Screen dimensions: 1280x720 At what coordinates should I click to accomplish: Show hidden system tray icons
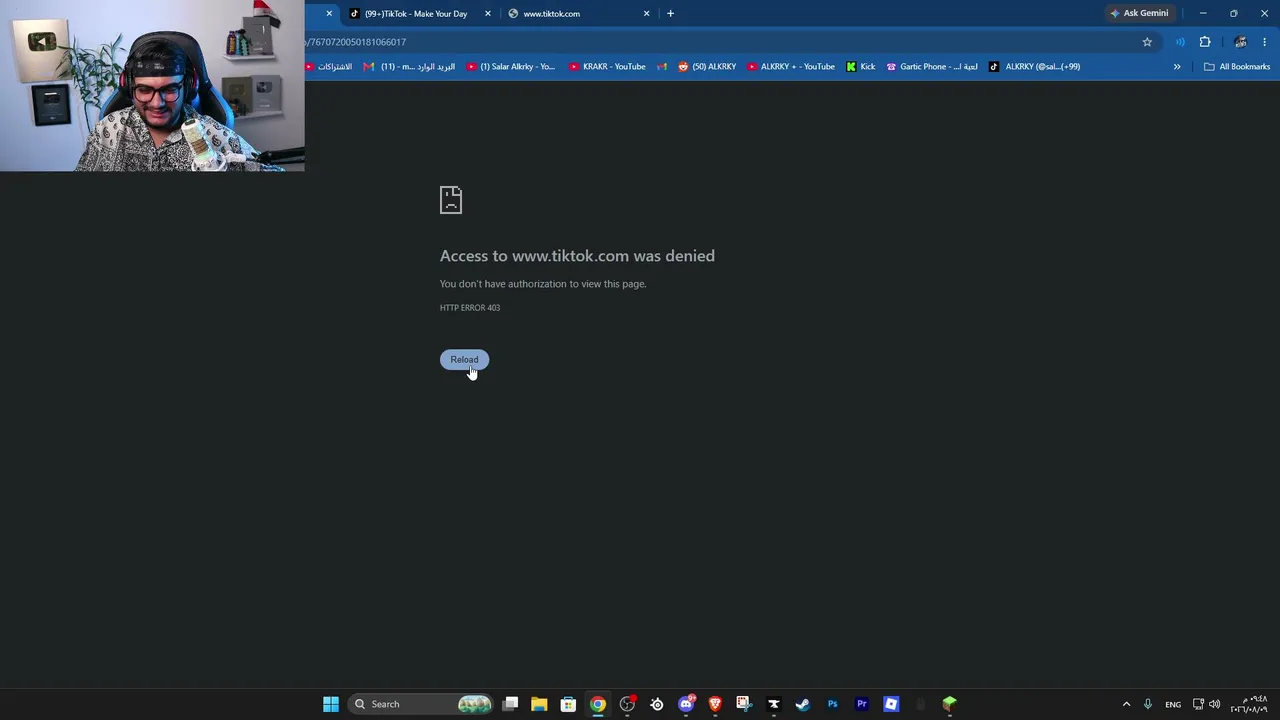(1126, 704)
